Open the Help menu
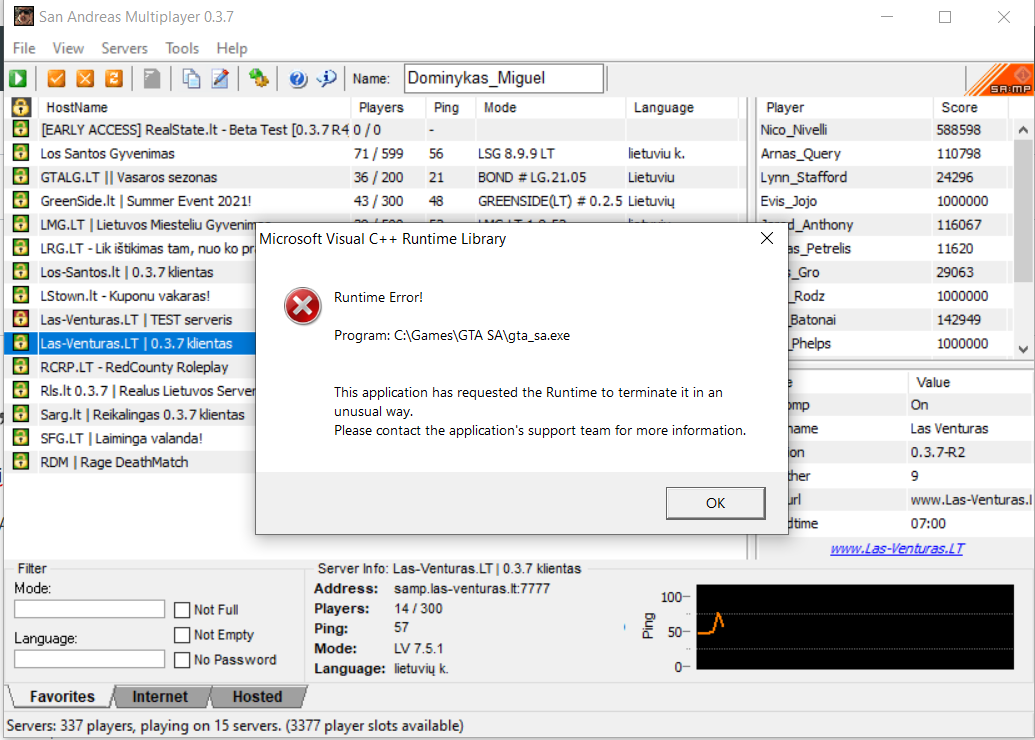 point(232,48)
